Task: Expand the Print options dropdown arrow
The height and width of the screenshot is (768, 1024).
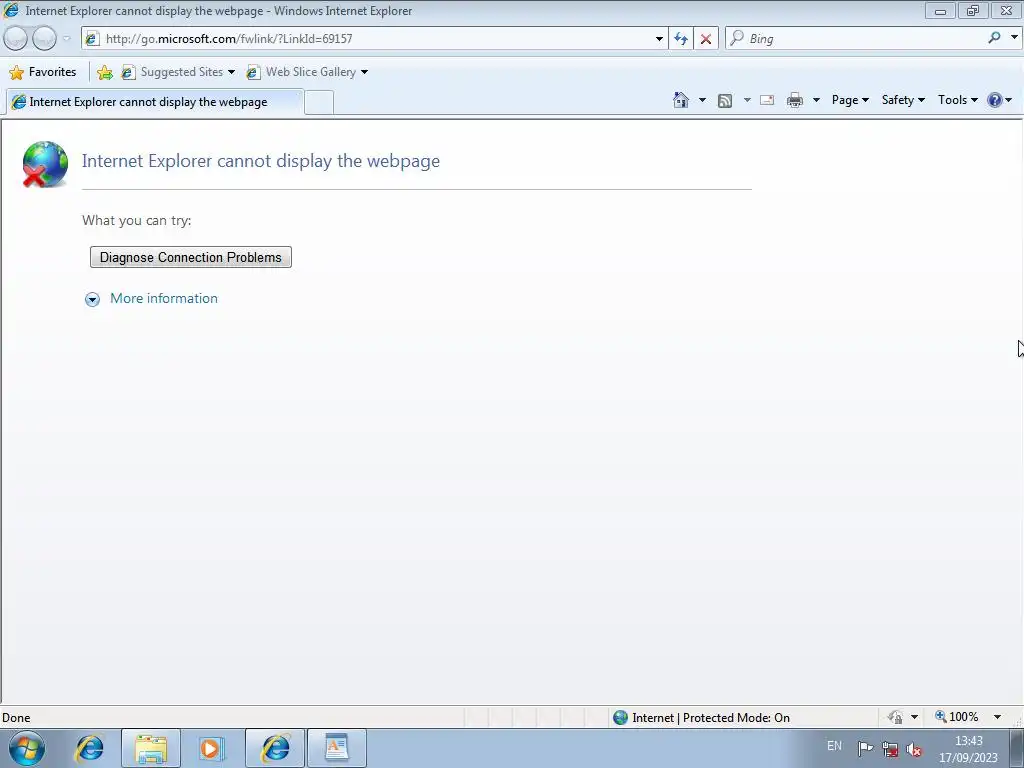Action: point(816,100)
